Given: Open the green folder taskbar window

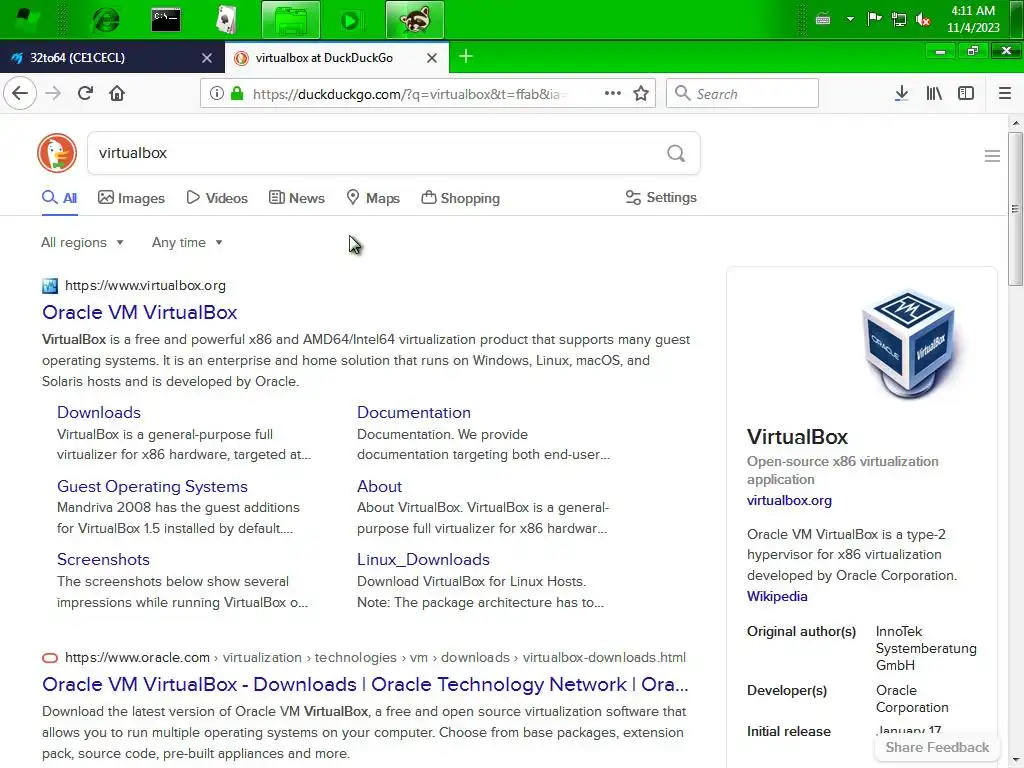Looking at the screenshot, I should coord(291,20).
